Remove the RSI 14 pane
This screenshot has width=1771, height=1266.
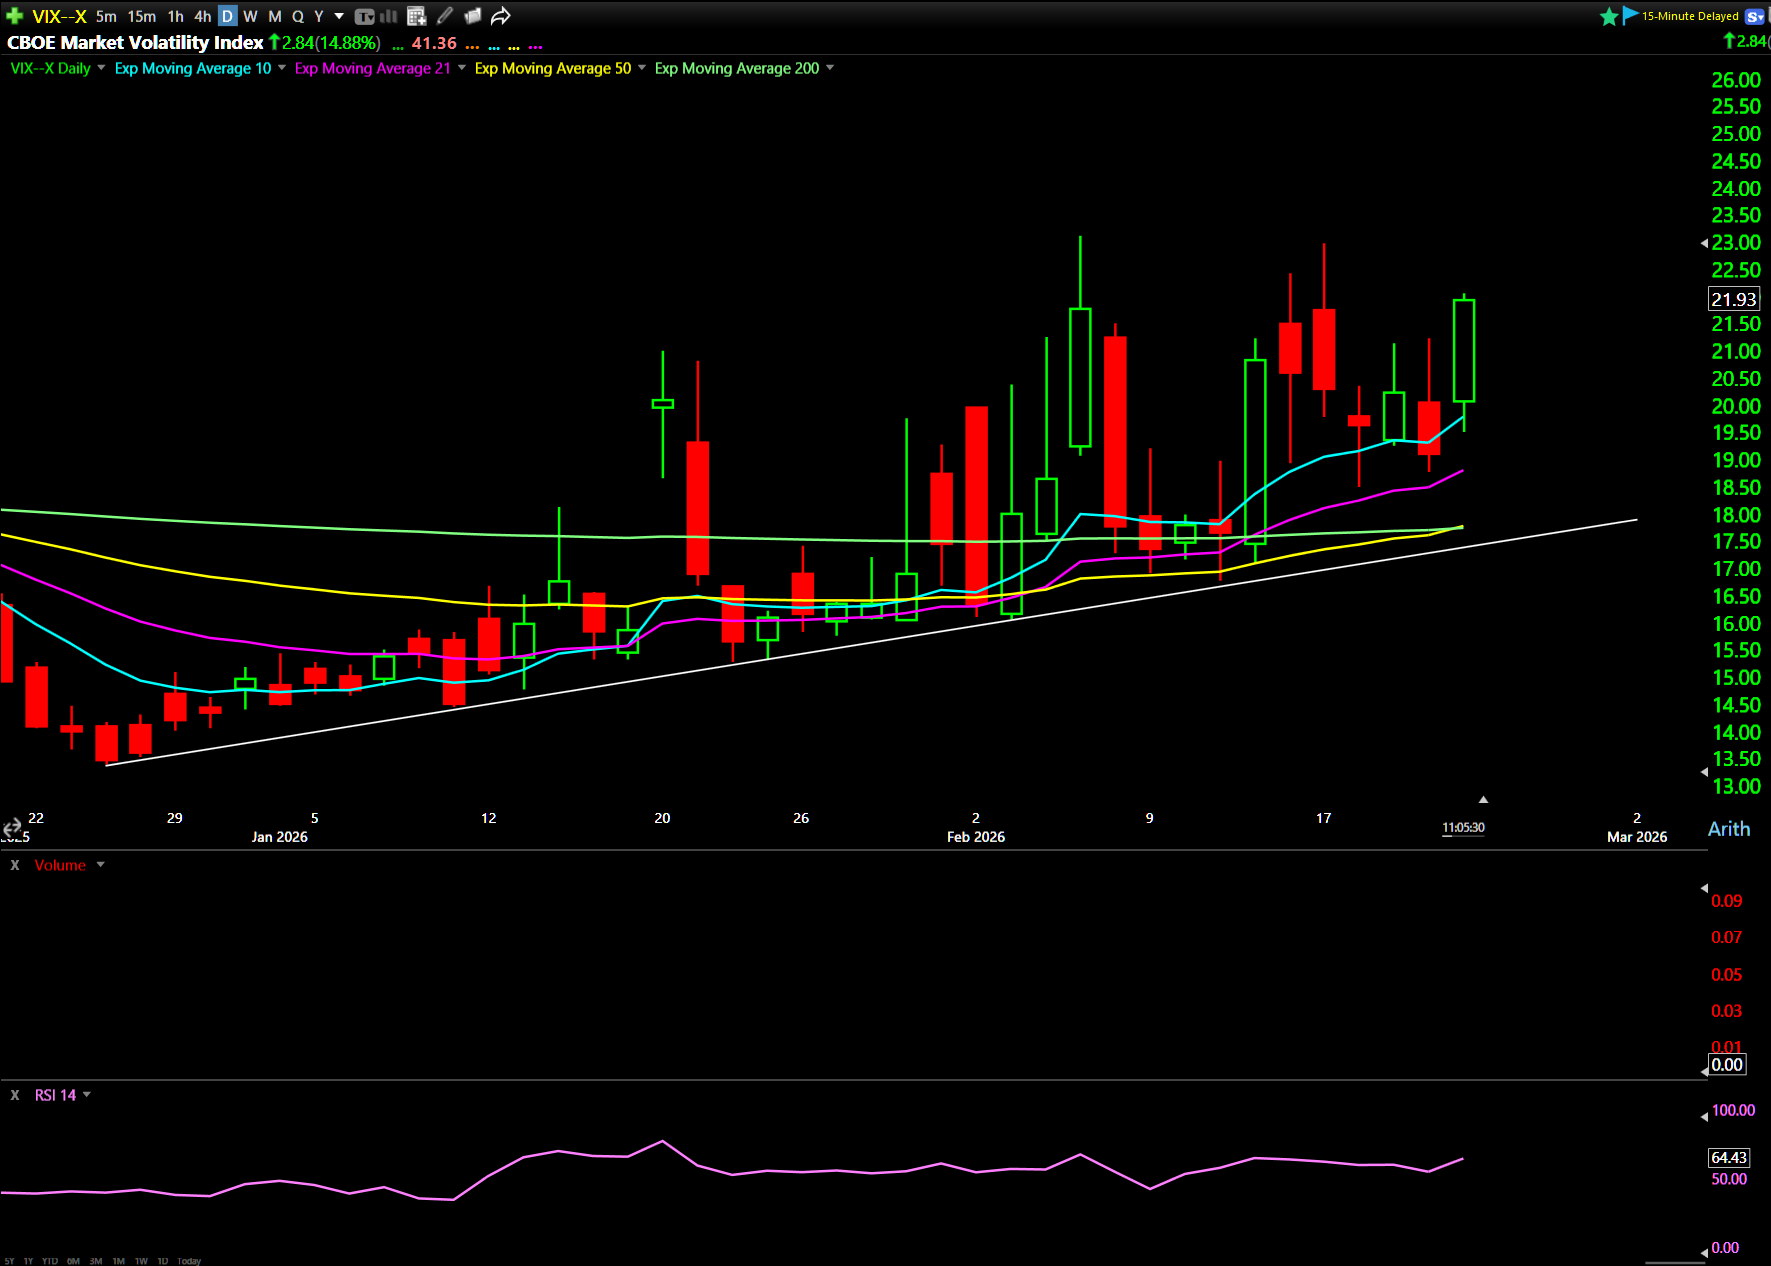coord(15,1095)
